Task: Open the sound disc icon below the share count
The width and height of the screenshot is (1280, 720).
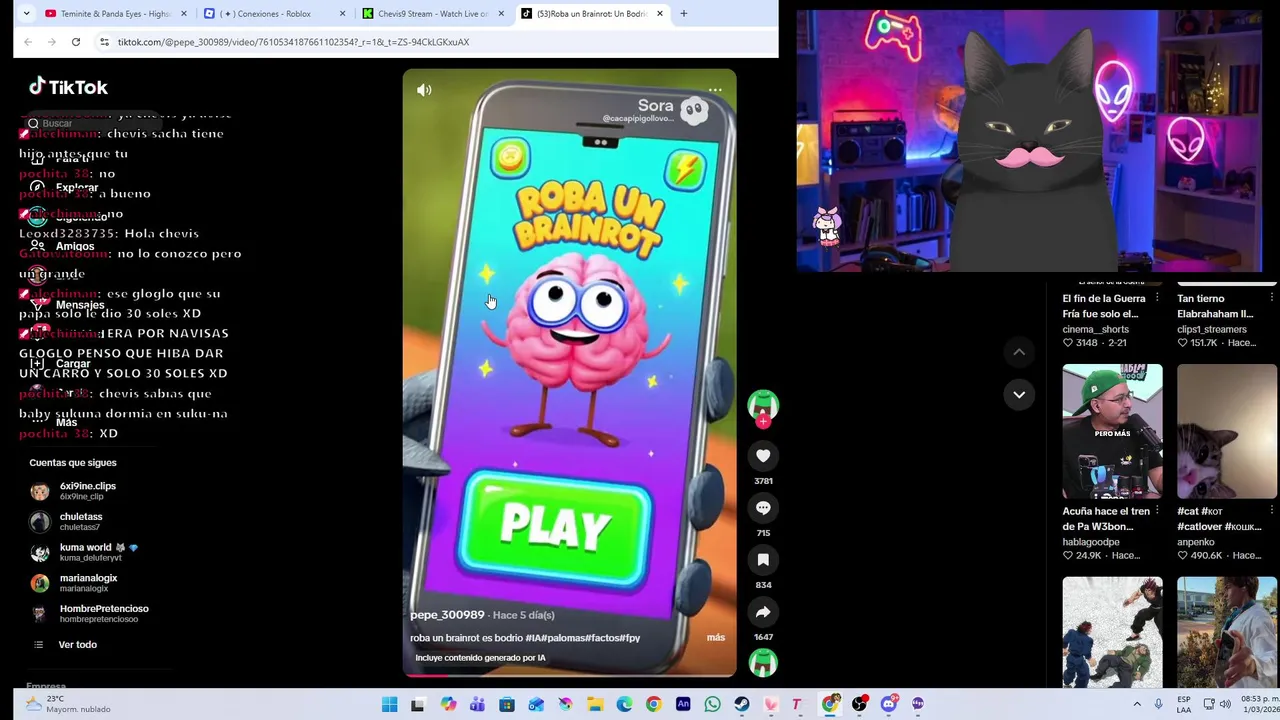Action: click(763, 662)
